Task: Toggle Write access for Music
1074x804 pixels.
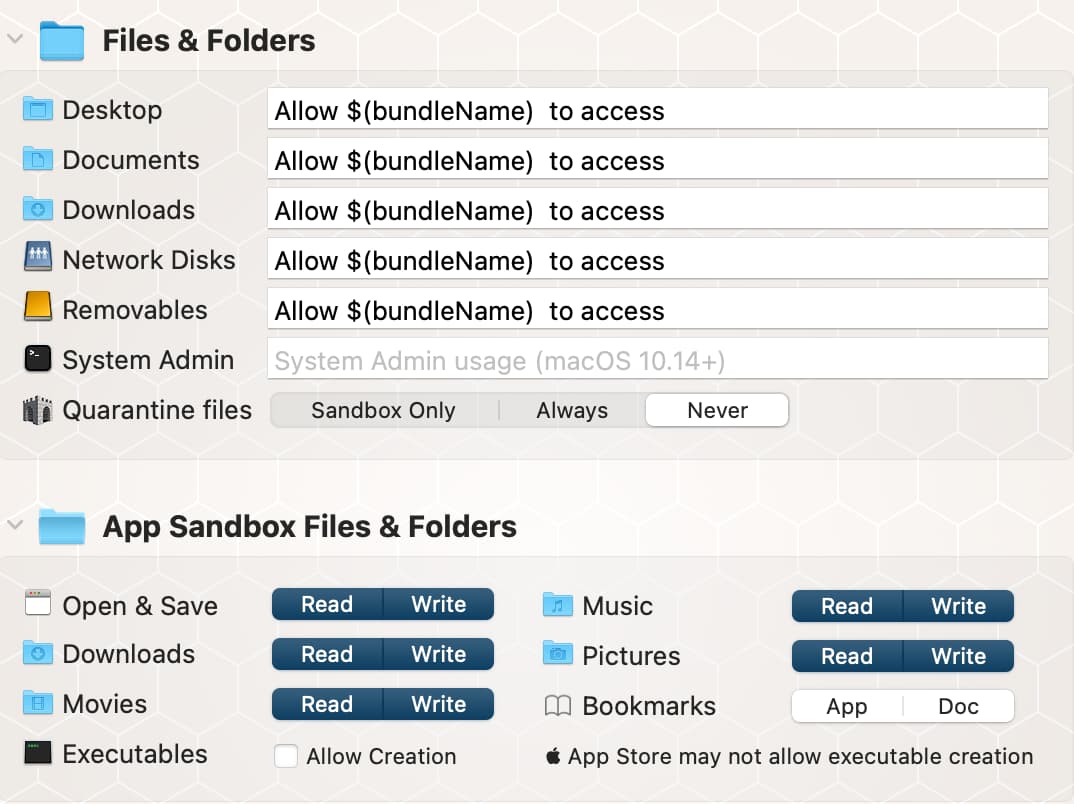Action: pos(958,606)
